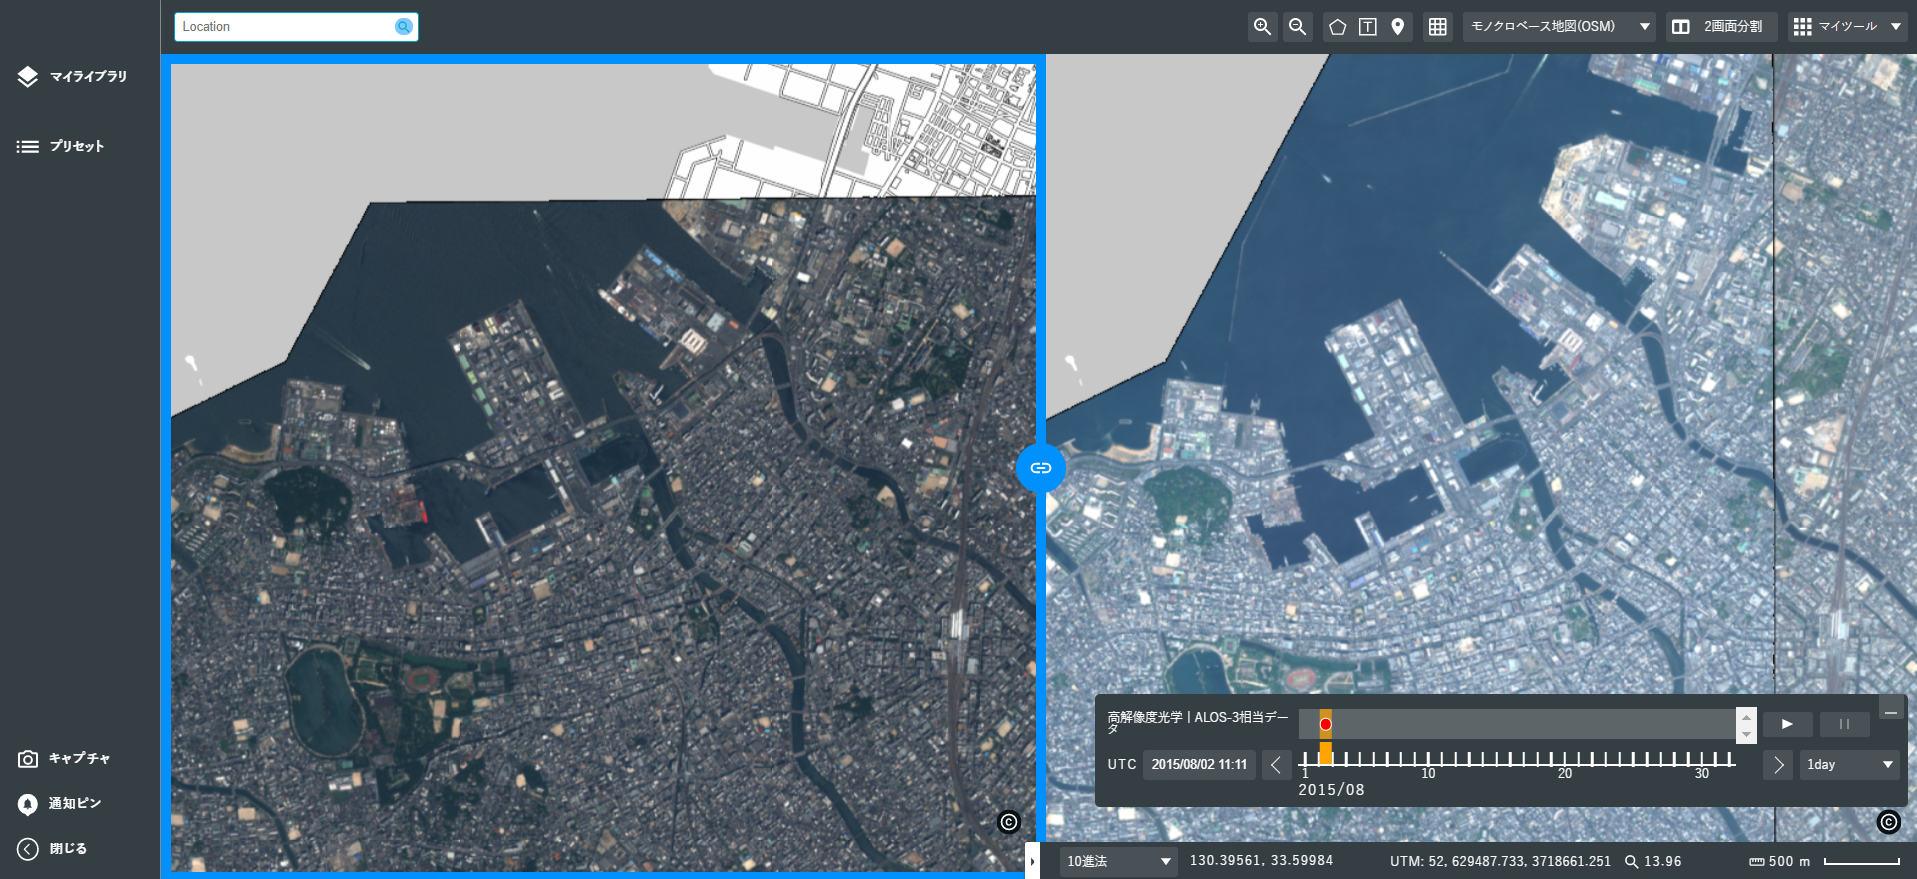Open the マイライブラリ menu
Viewport: 1917px width, 879px height.
point(72,77)
